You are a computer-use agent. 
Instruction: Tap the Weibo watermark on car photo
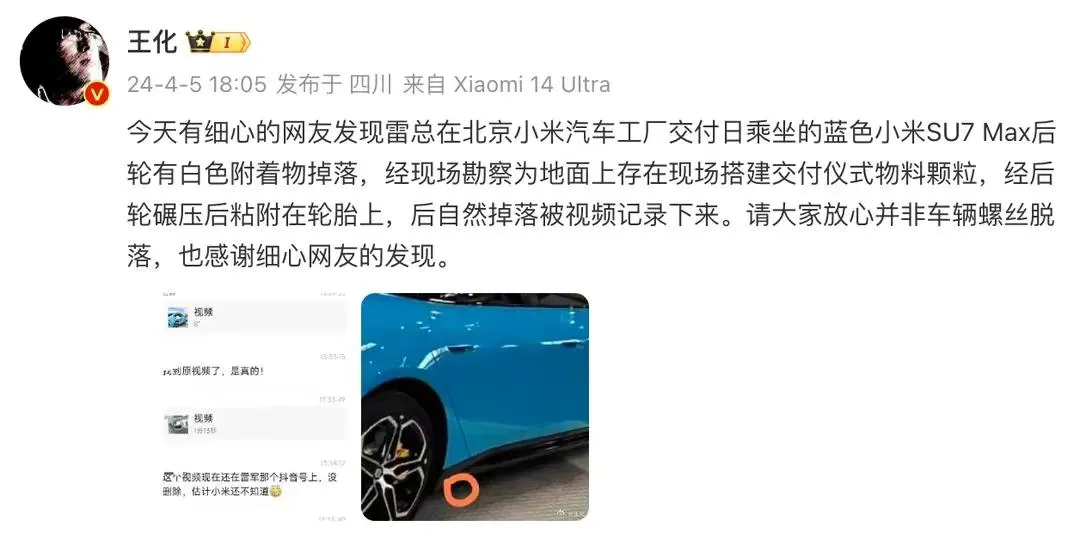tap(571, 513)
